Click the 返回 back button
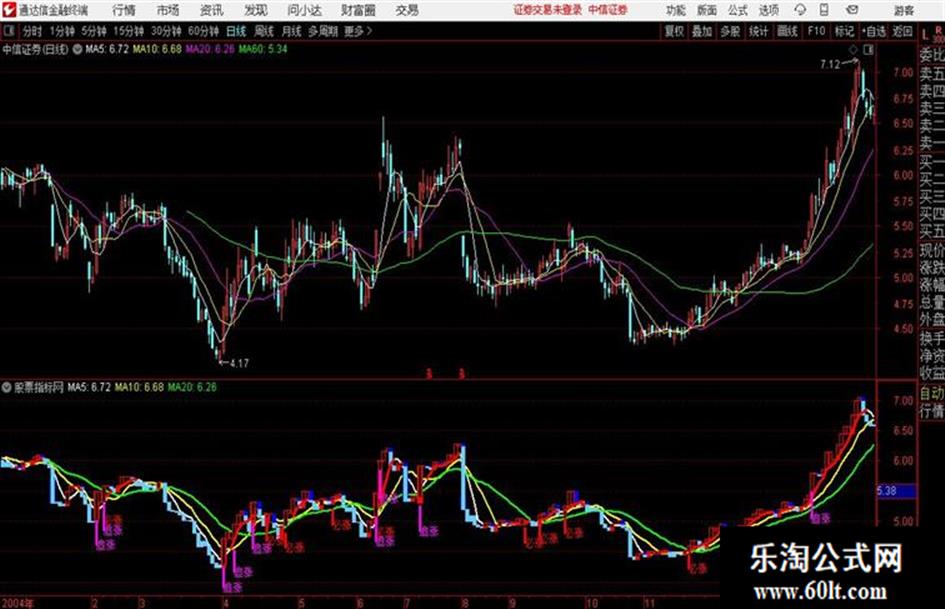Image resolution: width=945 pixels, height=609 pixels. click(902, 31)
